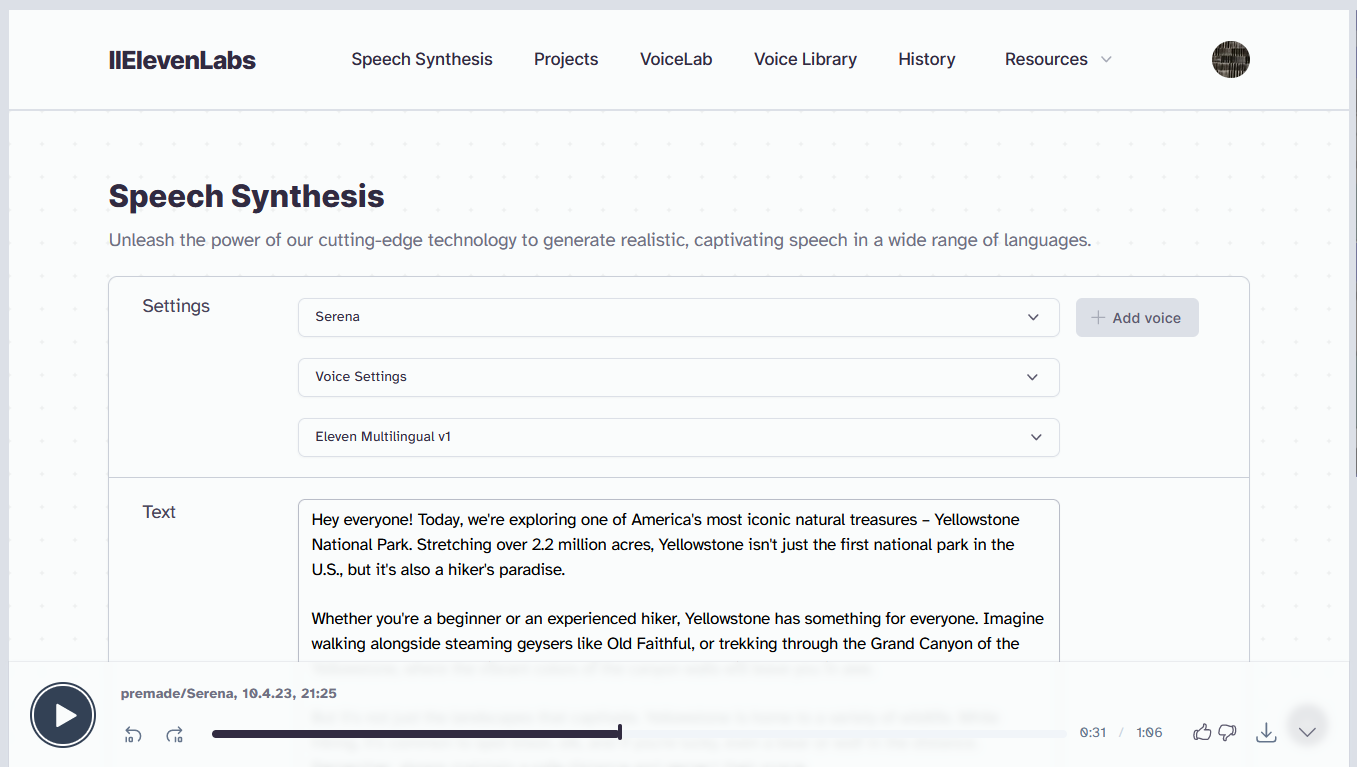Image resolution: width=1357 pixels, height=767 pixels.
Task: Open the Serena voice dropdown
Action: (x=679, y=317)
